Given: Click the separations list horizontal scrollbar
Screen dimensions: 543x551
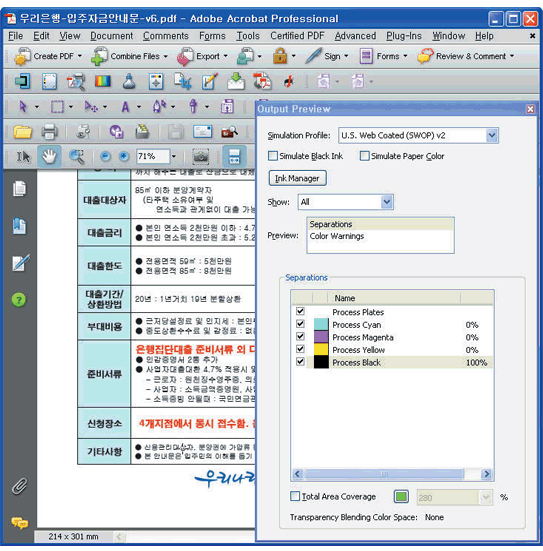Looking at the screenshot, I should (392, 474).
